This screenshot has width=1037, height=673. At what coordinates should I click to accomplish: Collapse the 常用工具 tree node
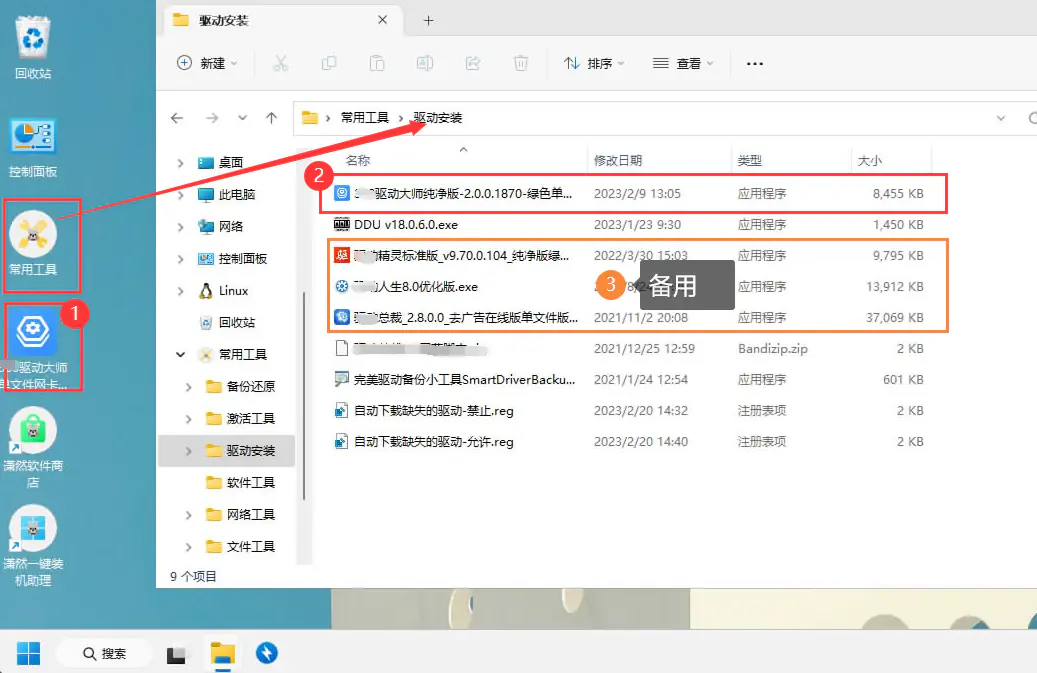click(180, 355)
